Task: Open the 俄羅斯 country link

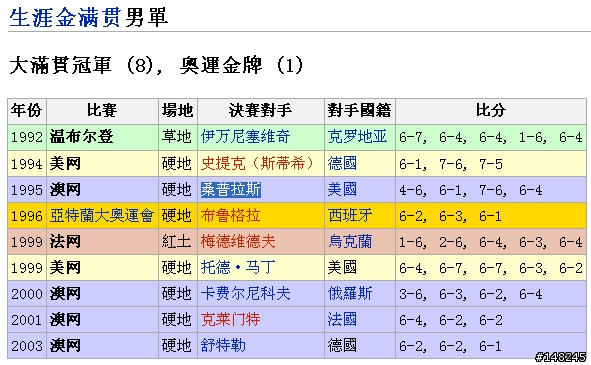Action: point(350,294)
